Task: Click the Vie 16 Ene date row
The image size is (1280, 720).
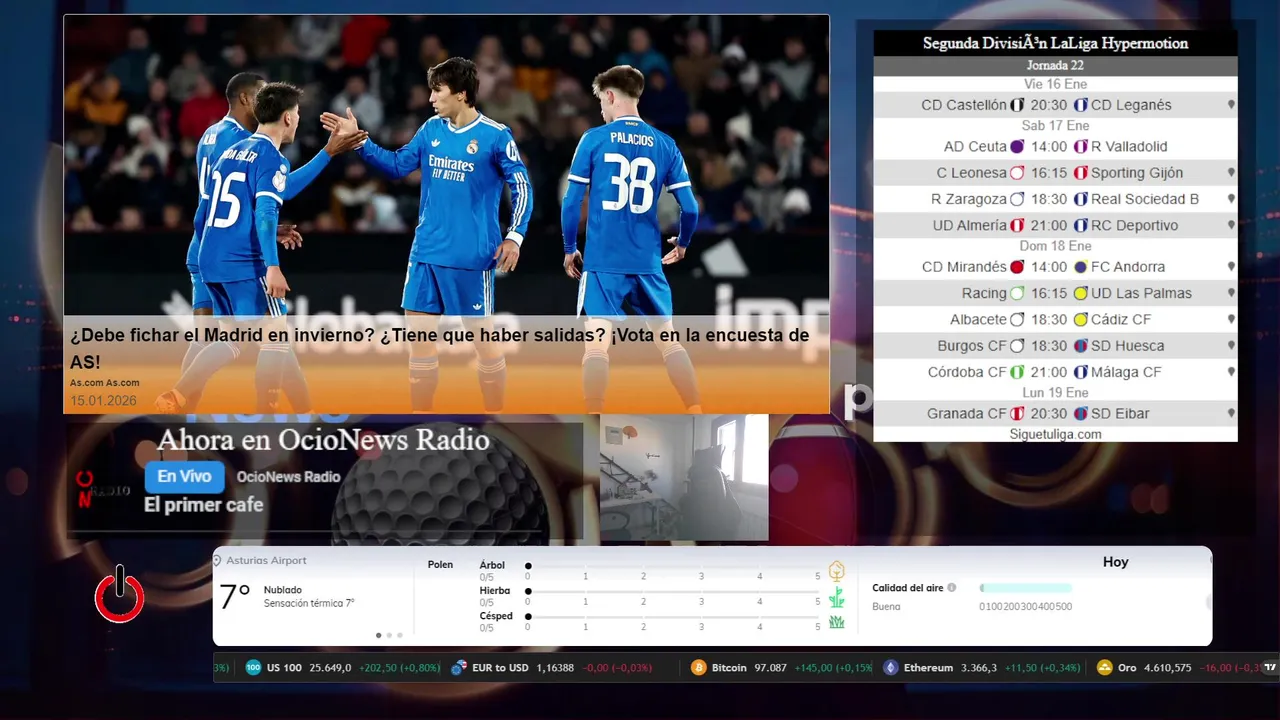Action: pyautogui.click(x=1055, y=84)
